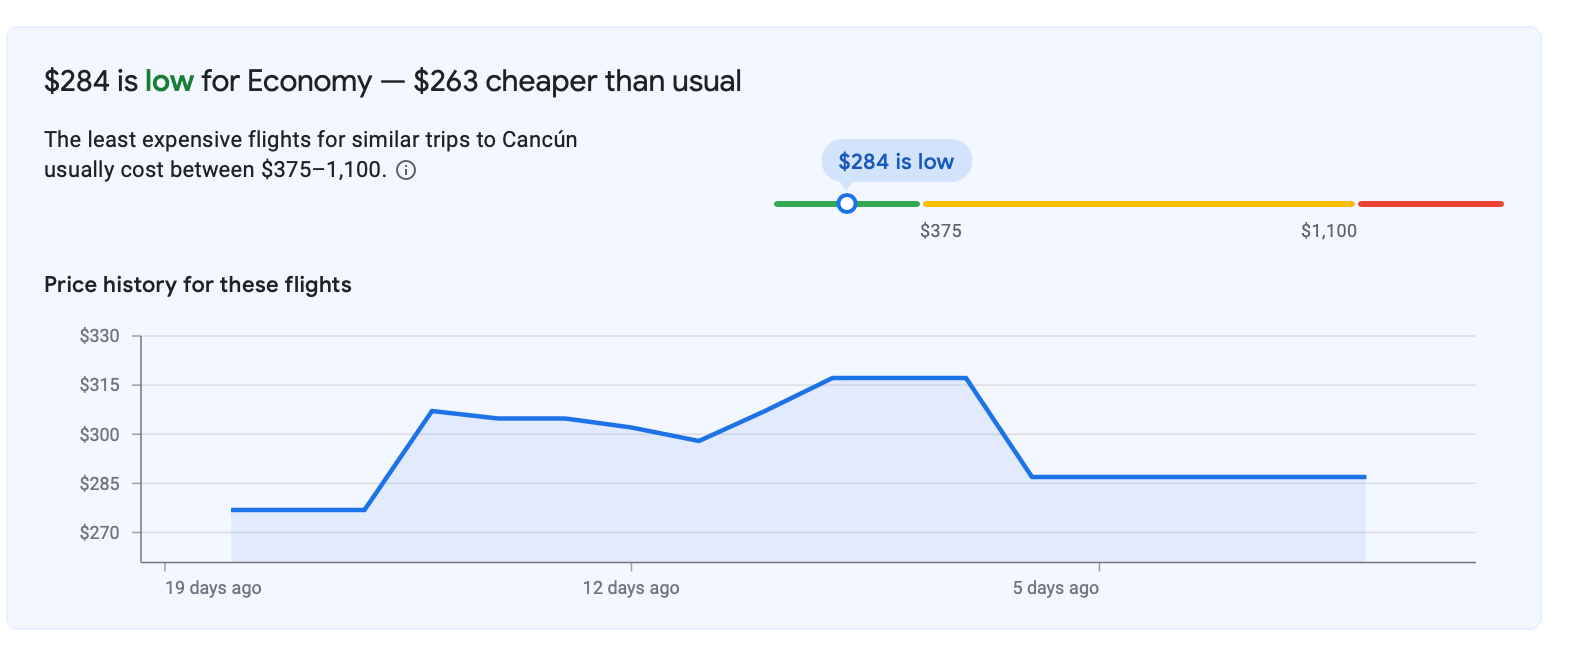Click the red high-price segment
The image size is (1570, 650).
point(1430,203)
